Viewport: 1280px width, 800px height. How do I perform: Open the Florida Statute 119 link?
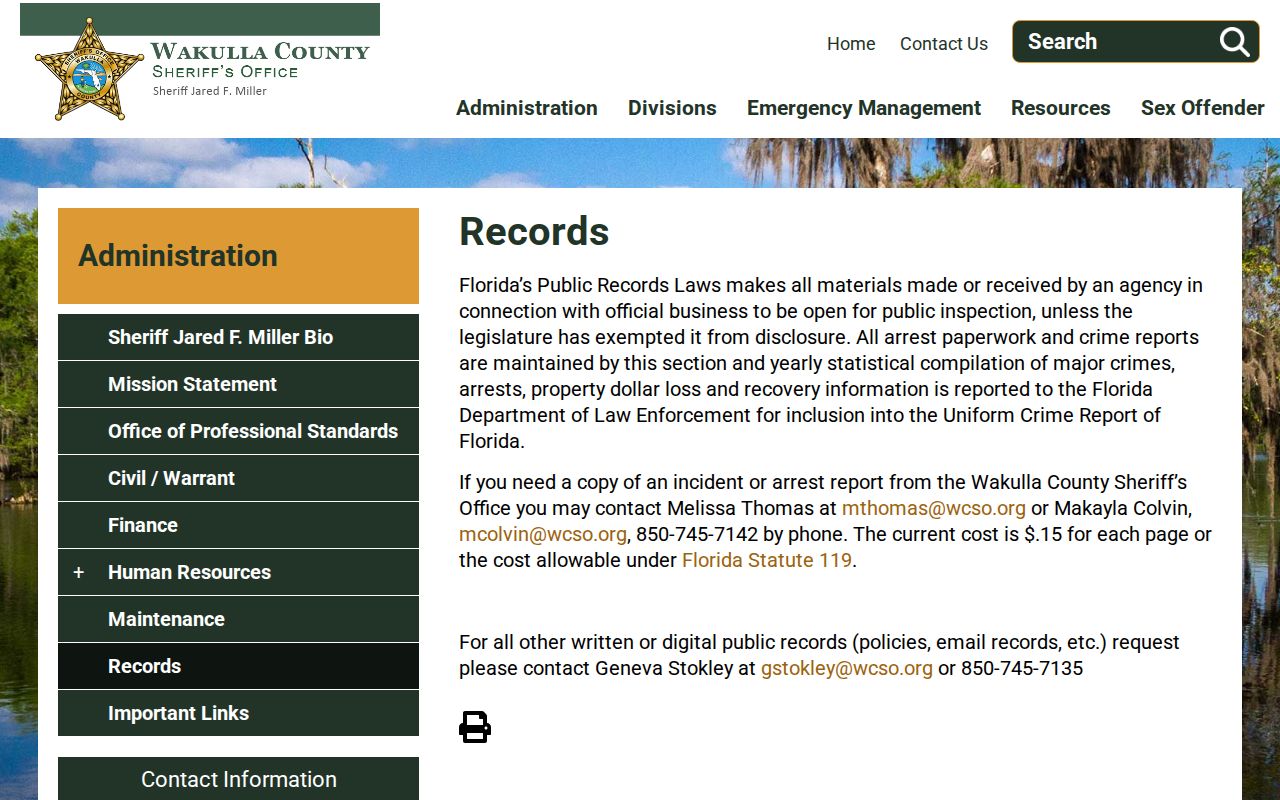[767, 560]
